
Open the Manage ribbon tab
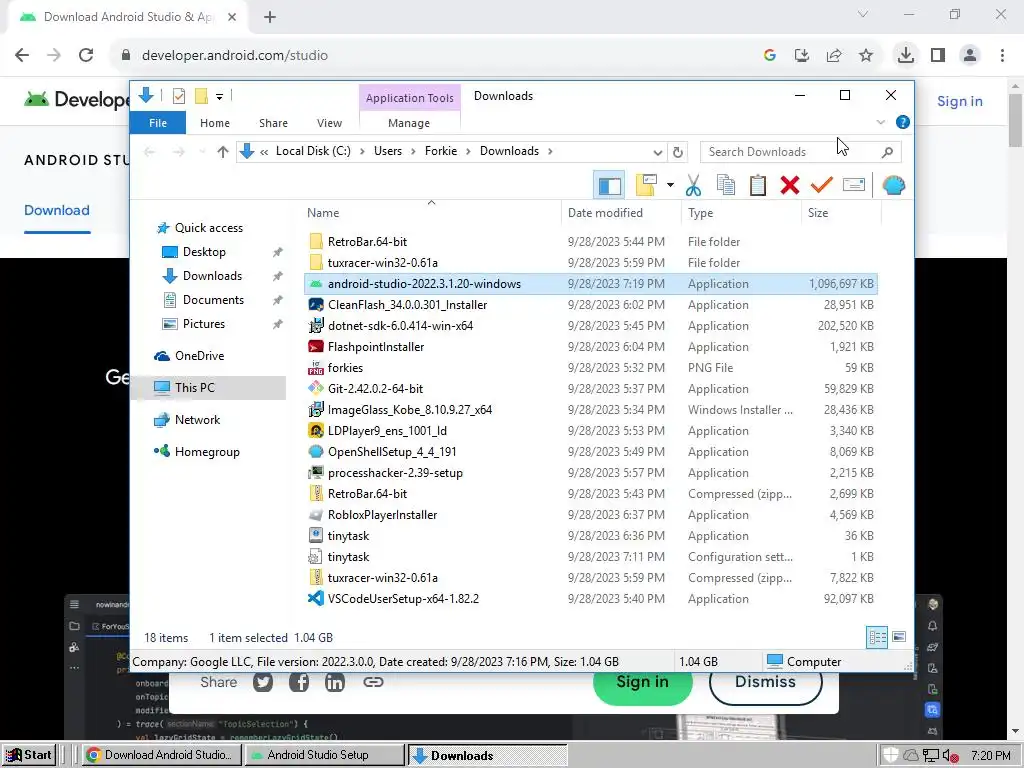tap(409, 123)
